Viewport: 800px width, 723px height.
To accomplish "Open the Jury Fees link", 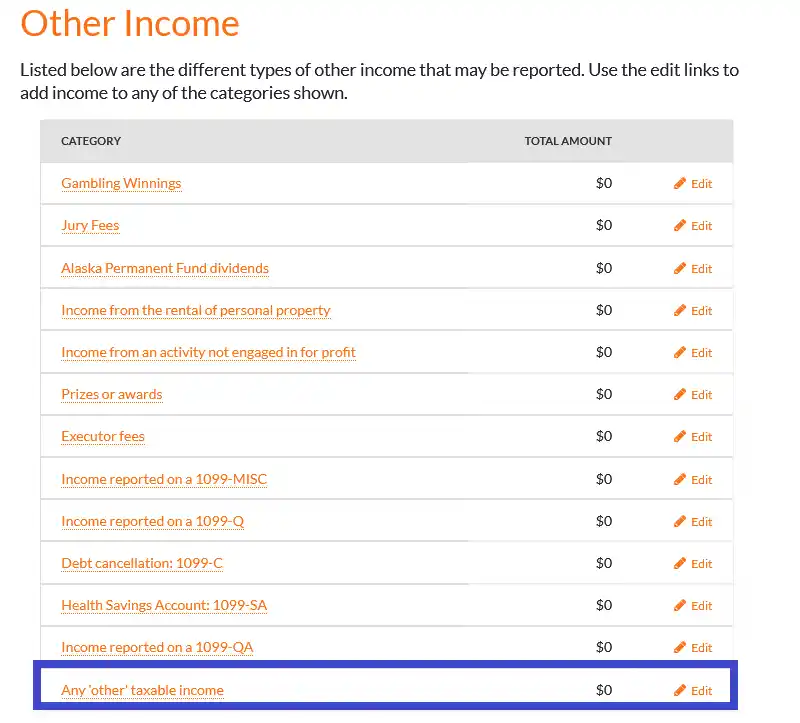I will [90, 225].
